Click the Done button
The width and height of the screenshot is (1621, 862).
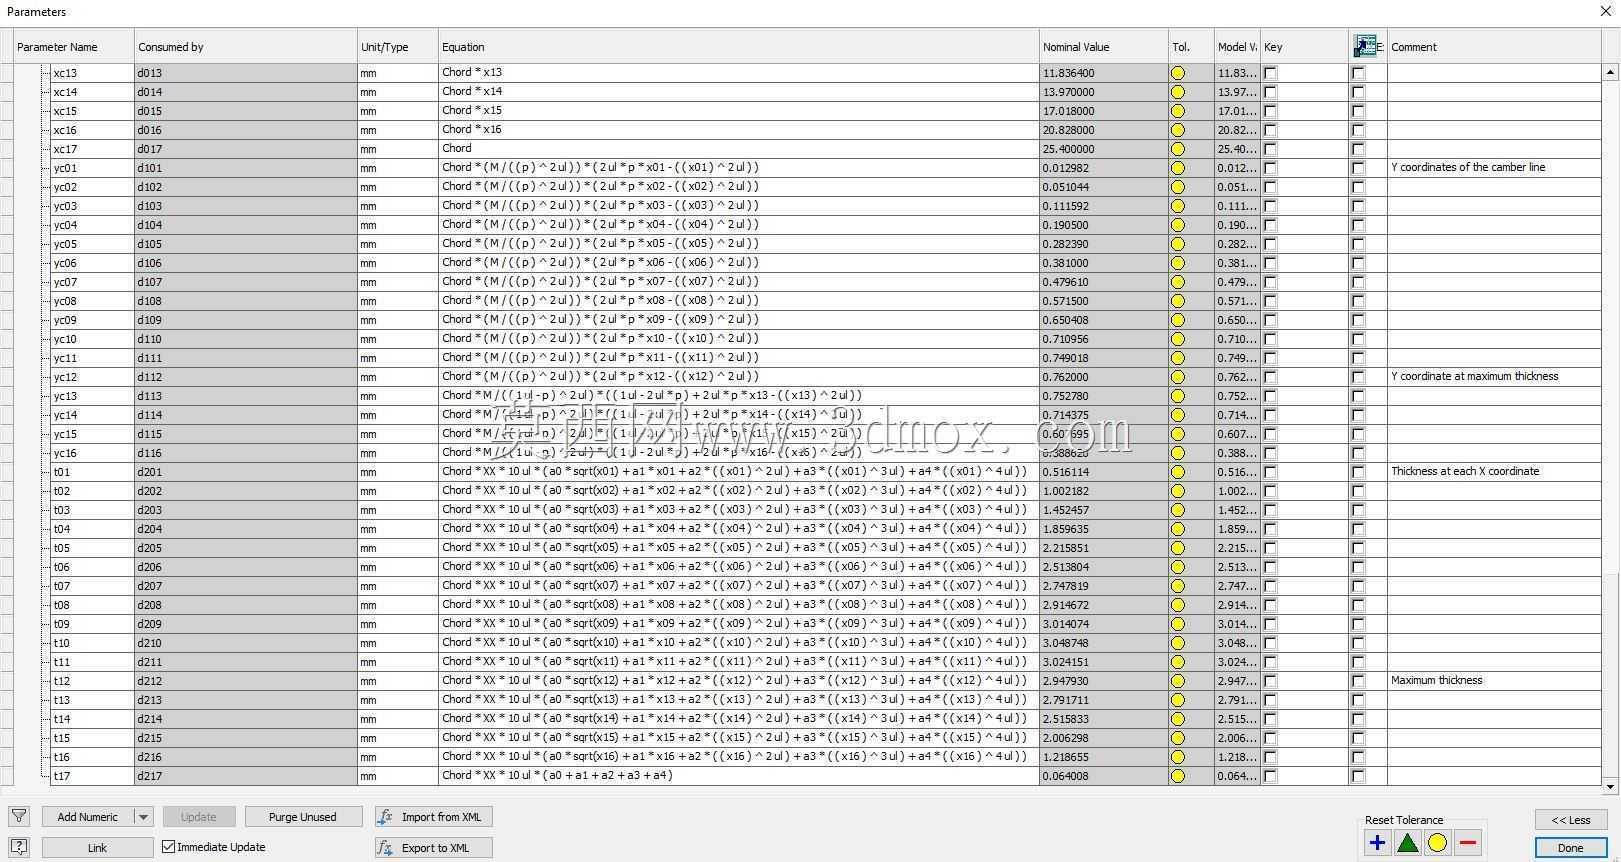click(1570, 848)
